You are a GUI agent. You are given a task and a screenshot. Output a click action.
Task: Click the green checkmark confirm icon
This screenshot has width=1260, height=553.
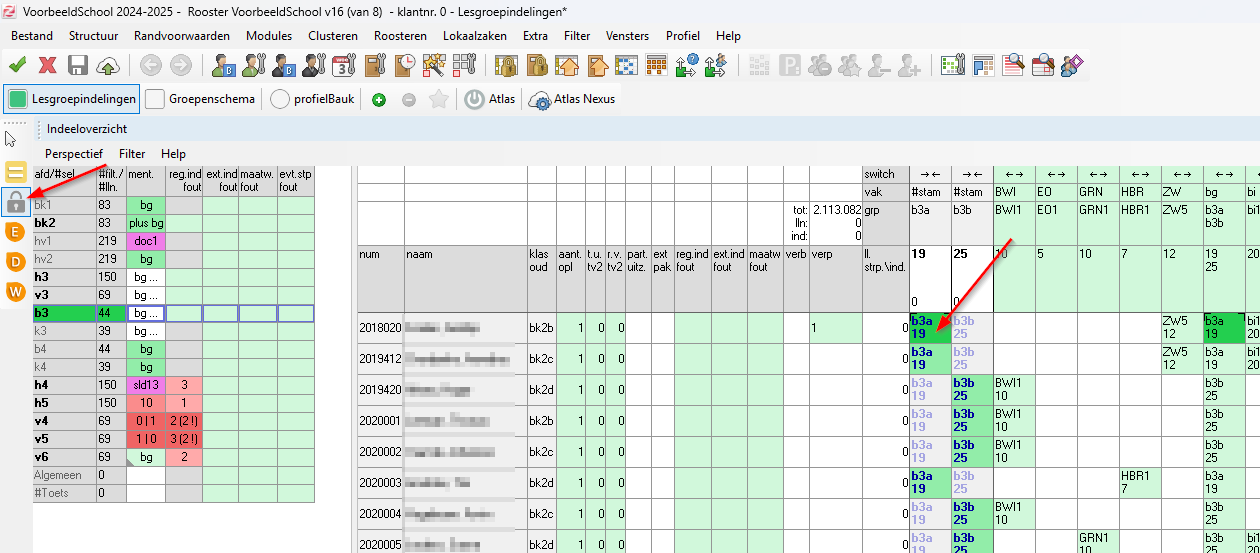17,66
